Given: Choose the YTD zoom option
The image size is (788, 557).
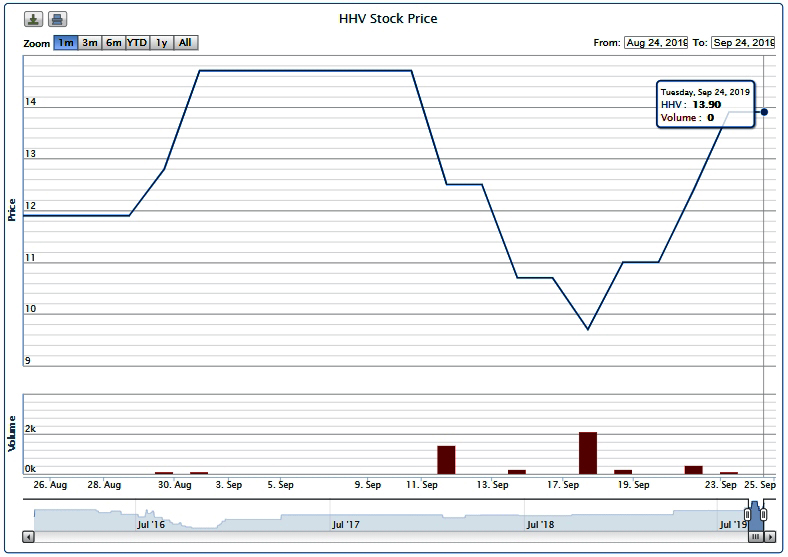Looking at the screenshot, I should click(138, 43).
